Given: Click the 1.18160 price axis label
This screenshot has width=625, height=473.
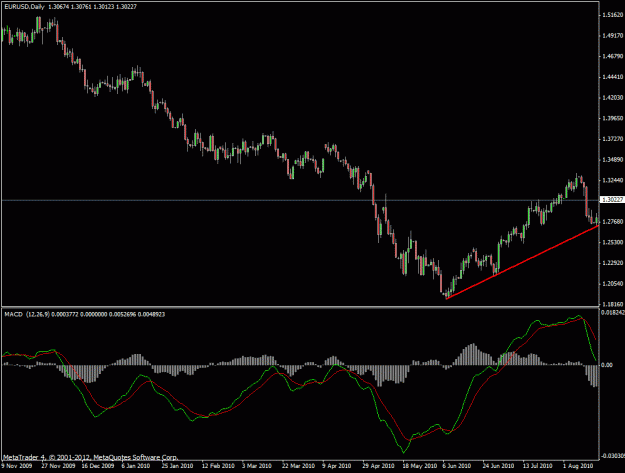Looking at the screenshot, I should click(613, 304).
